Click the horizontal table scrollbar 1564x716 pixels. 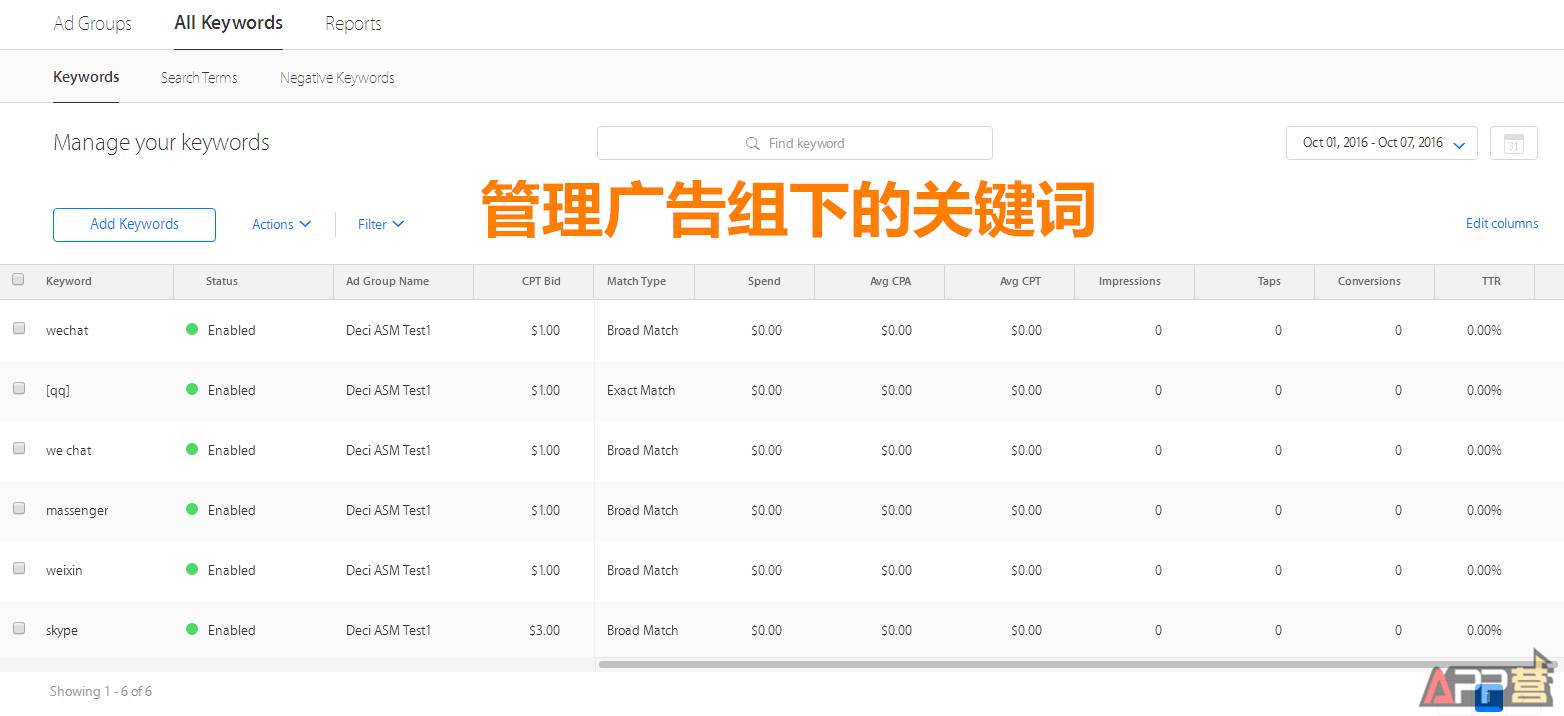[1077, 664]
